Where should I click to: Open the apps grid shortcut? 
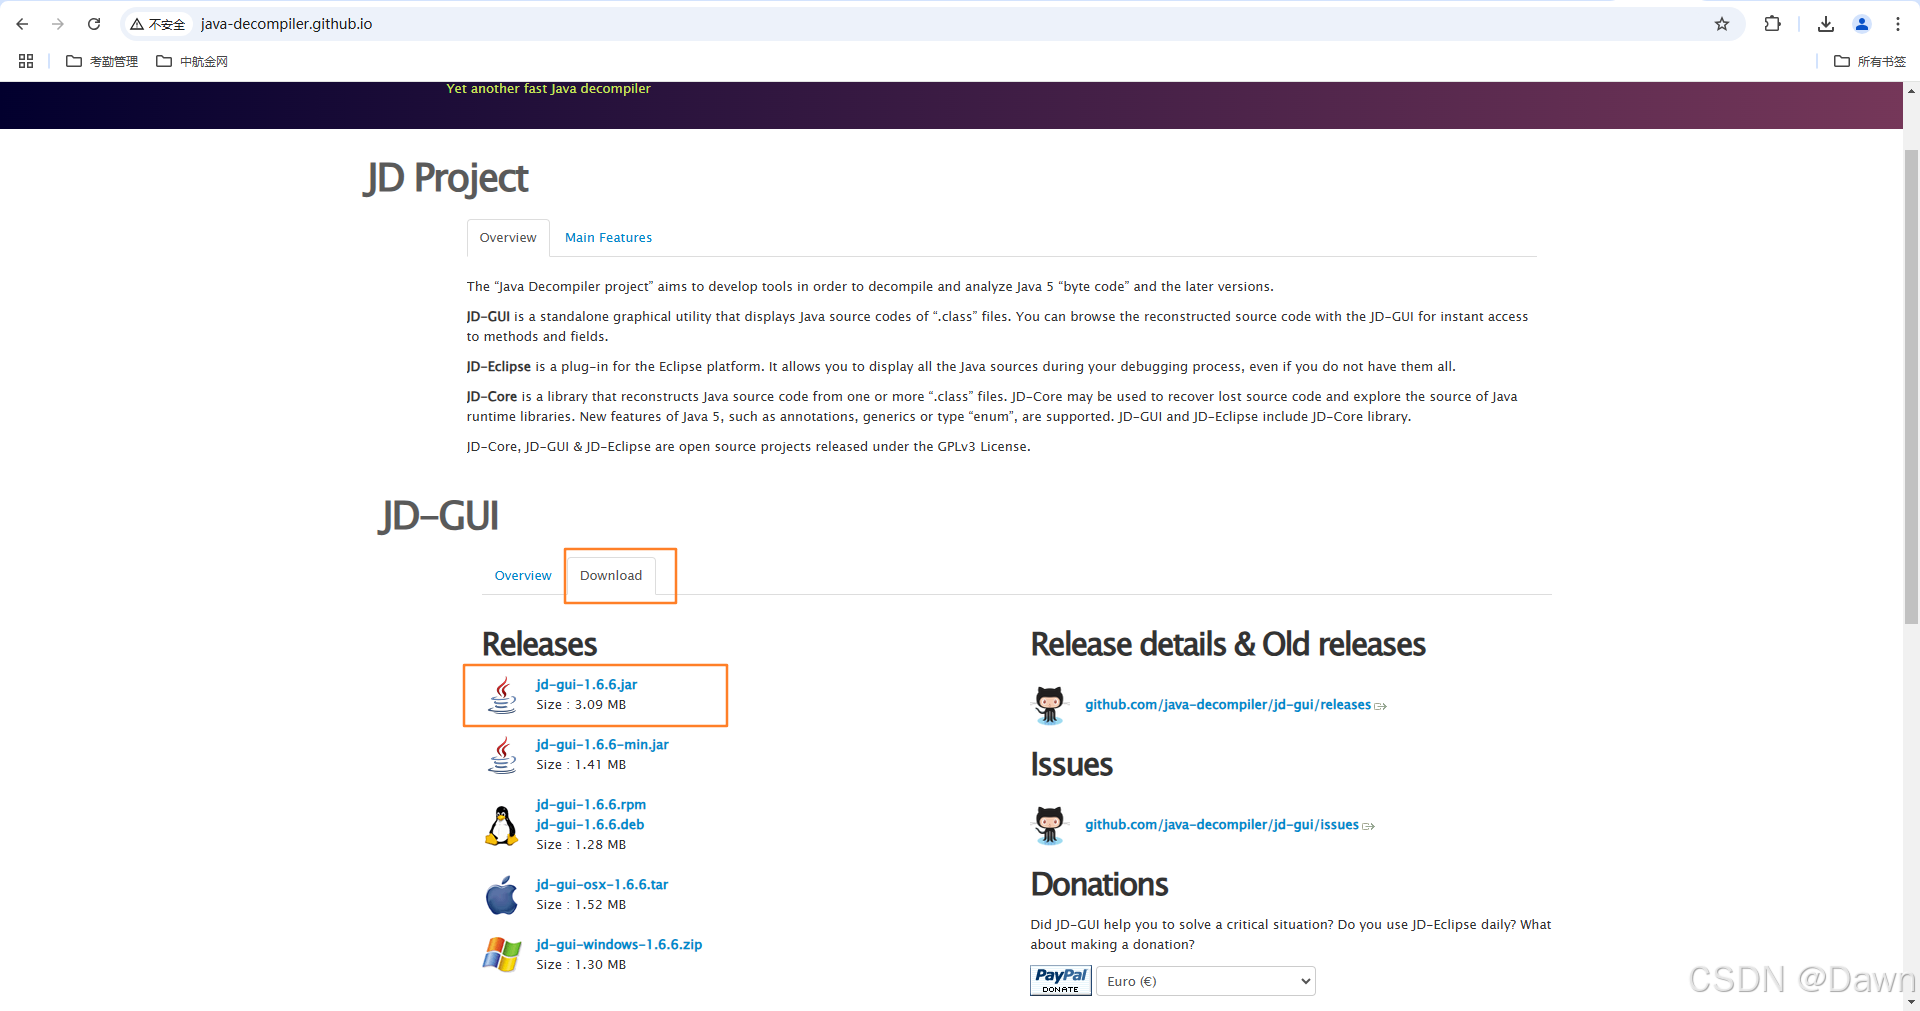[26, 61]
